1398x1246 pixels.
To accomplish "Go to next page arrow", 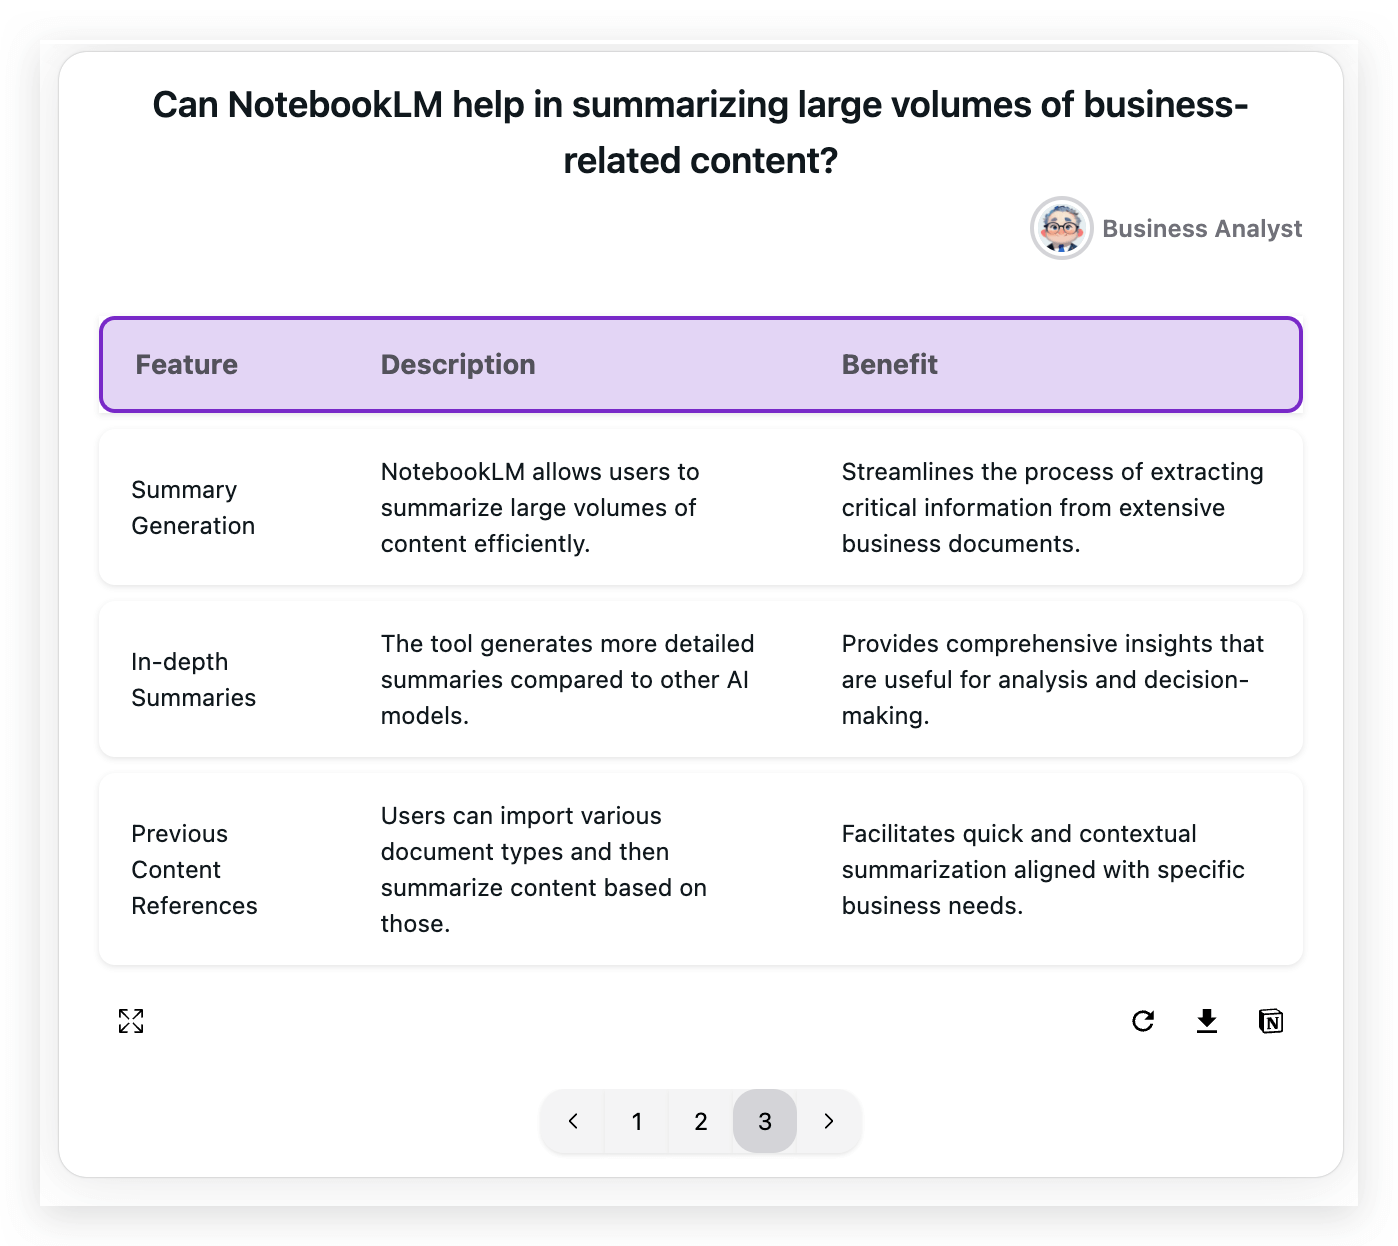I will coord(829,1121).
